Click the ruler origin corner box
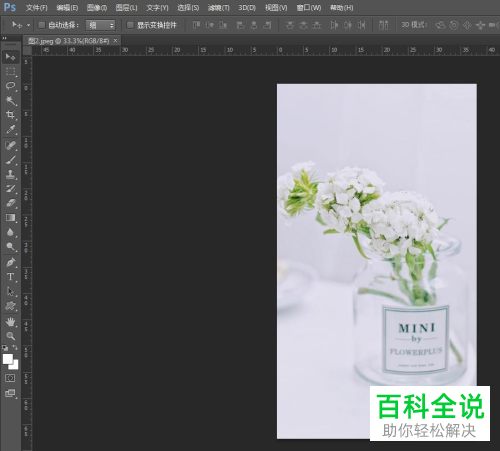The image size is (500, 451). (27, 50)
